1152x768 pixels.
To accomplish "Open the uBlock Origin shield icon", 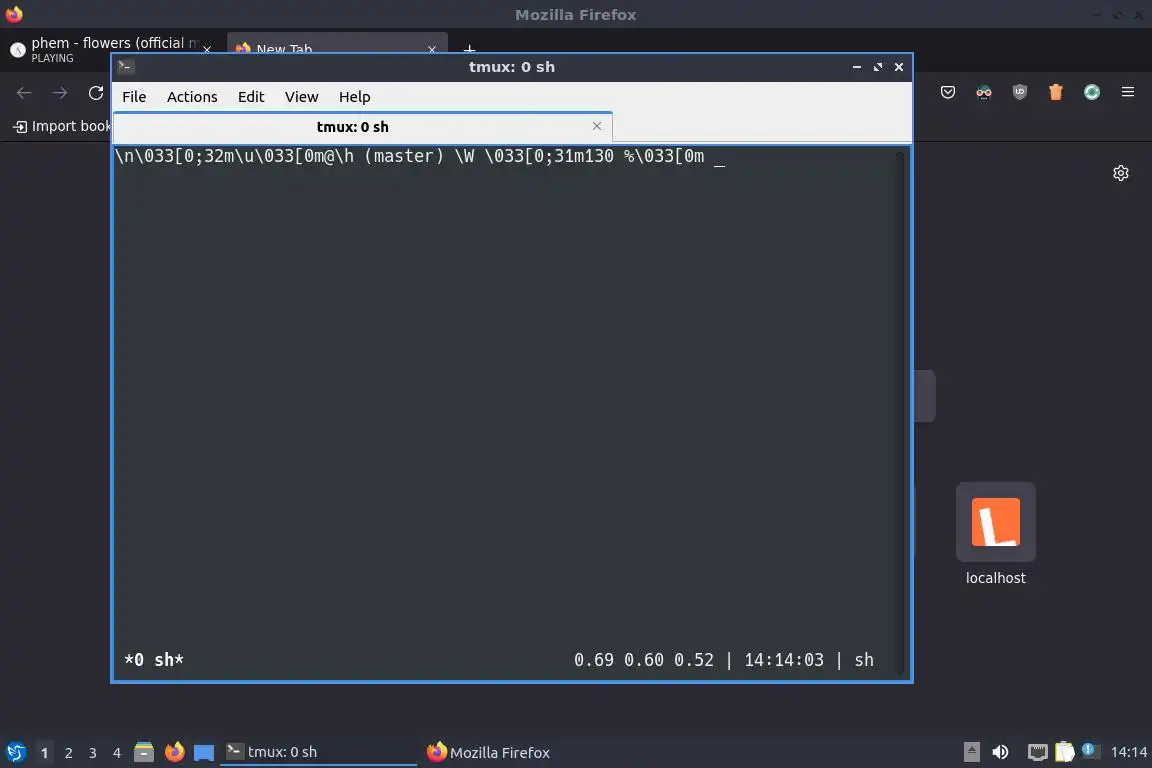I will [x=1020, y=92].
